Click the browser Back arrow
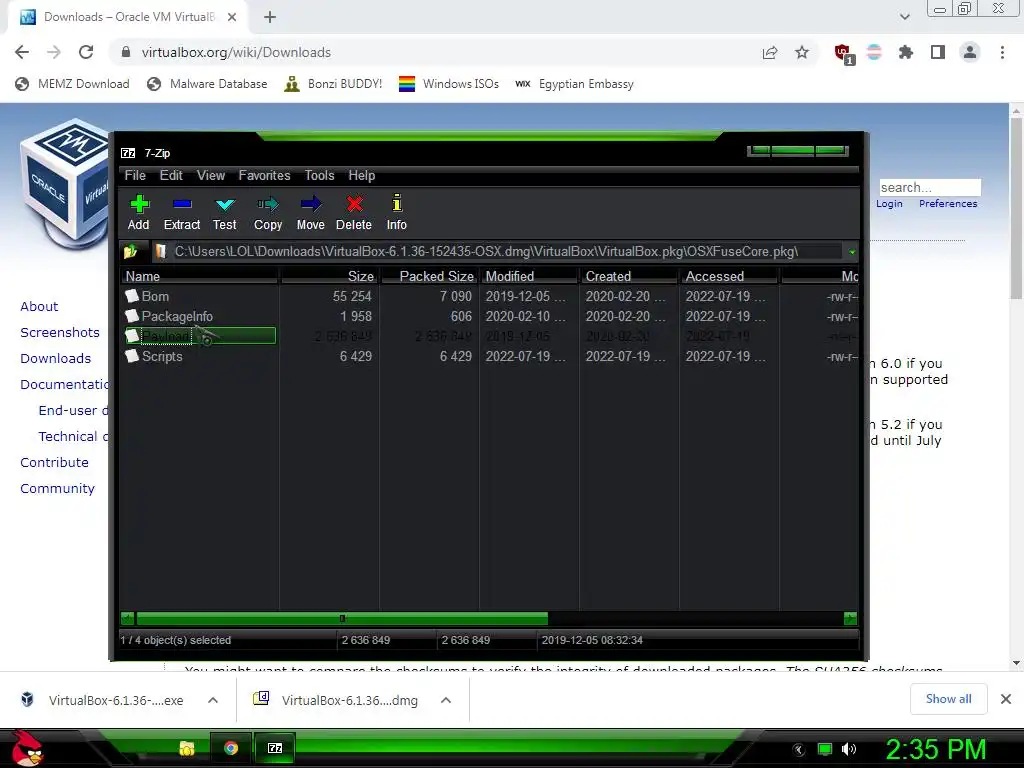 22,52
